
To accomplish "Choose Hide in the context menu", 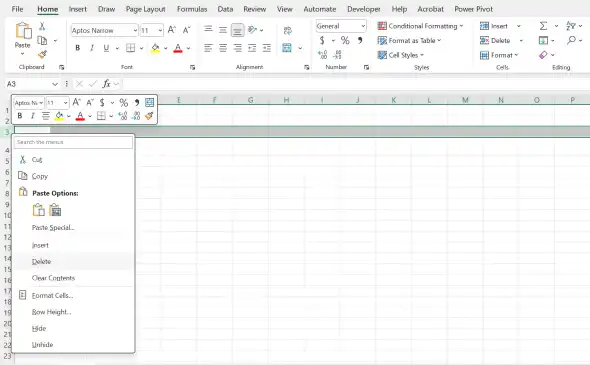I will (x=74, y=328).
